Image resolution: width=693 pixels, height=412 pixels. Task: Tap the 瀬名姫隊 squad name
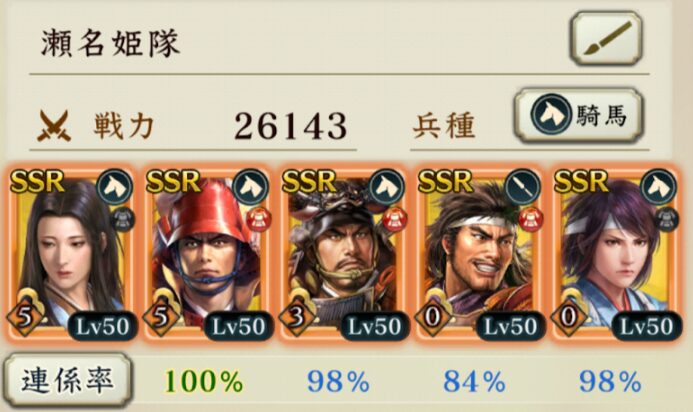pyautogui.click(x=110, y=44)
